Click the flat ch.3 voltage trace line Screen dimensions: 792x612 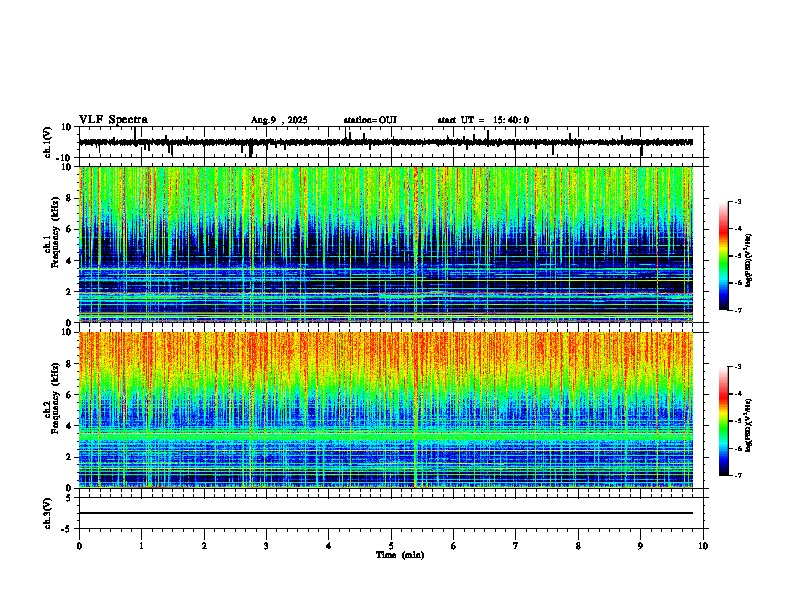385,513
